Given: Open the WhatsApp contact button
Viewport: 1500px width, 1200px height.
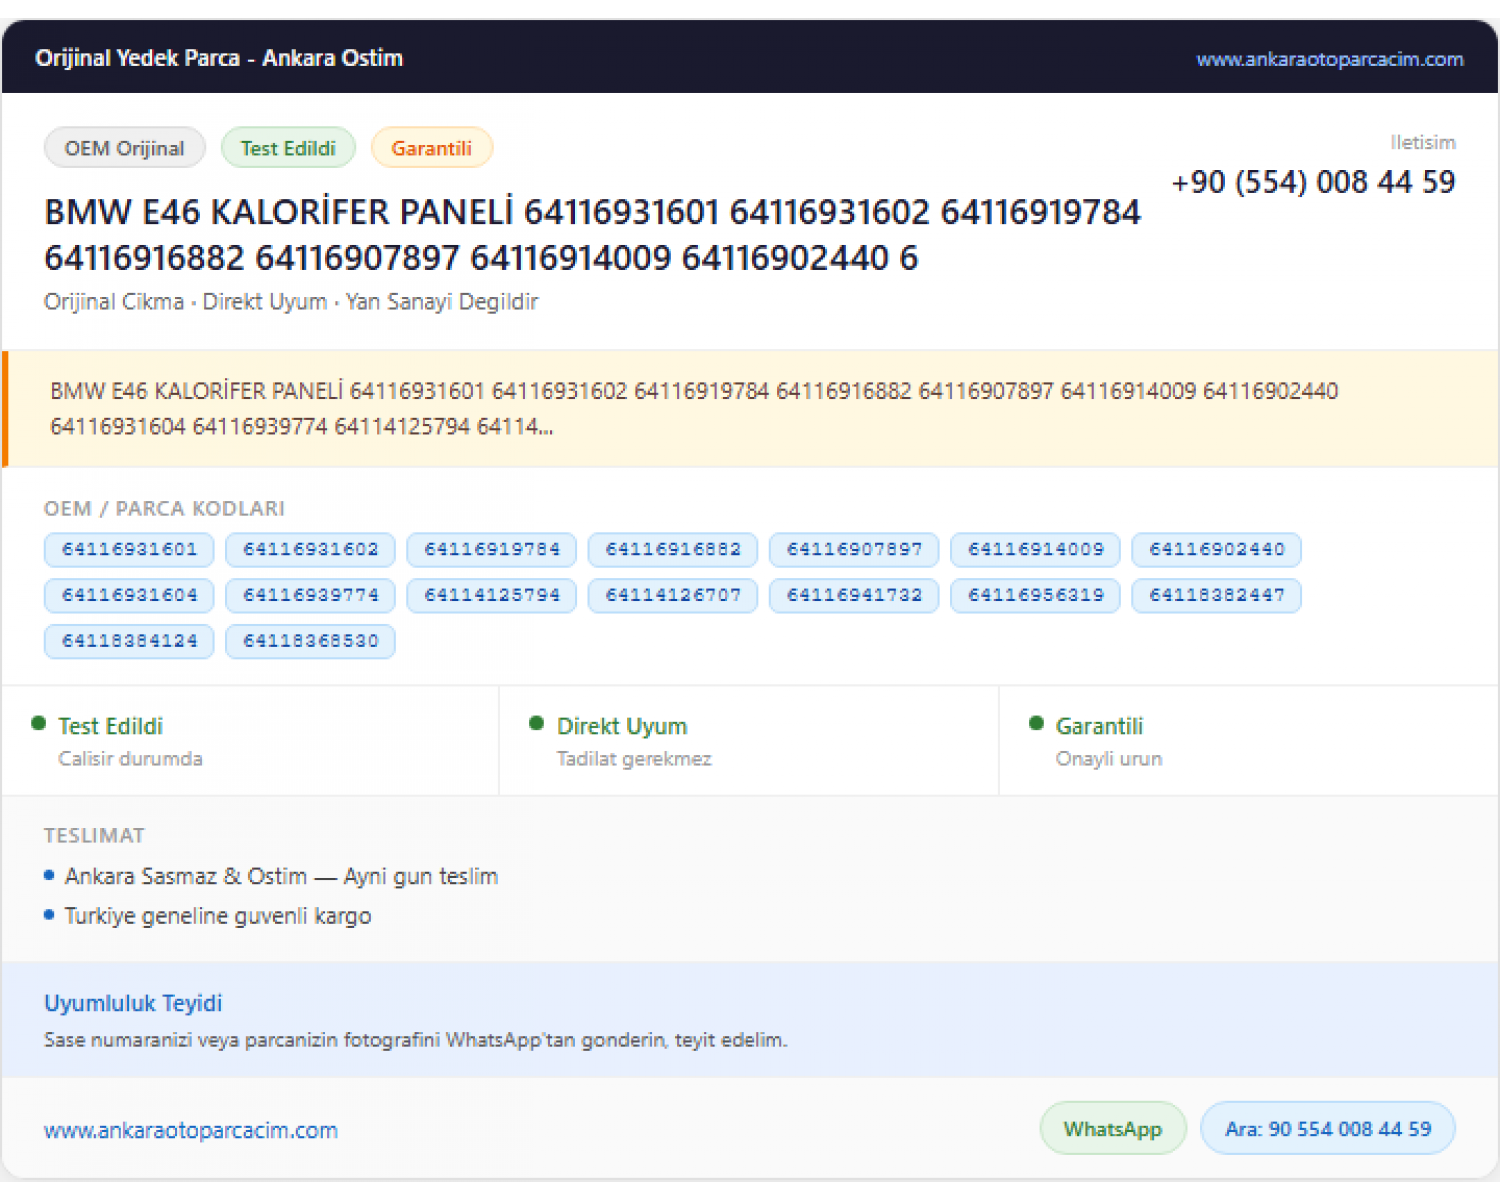Looking at the screenshot, I should tap(1113, 1128).
